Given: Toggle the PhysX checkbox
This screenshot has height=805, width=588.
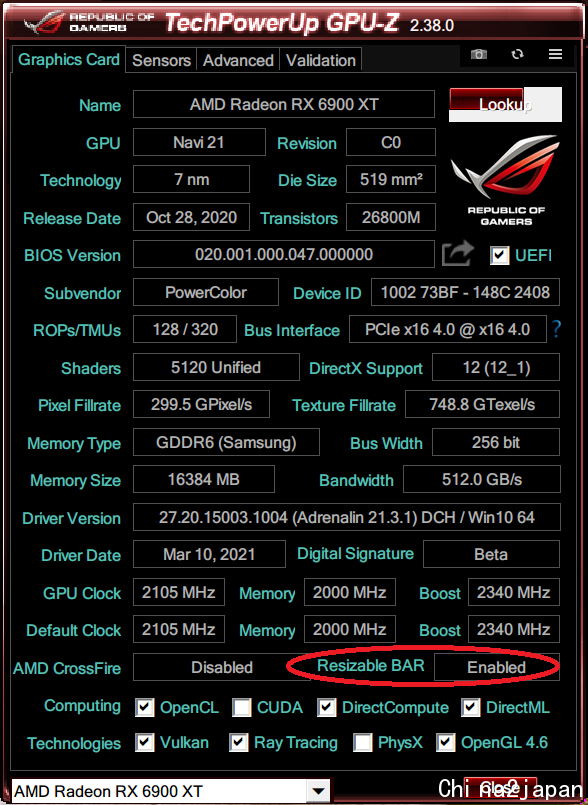Looking at the screenshot, I should 363,743.
